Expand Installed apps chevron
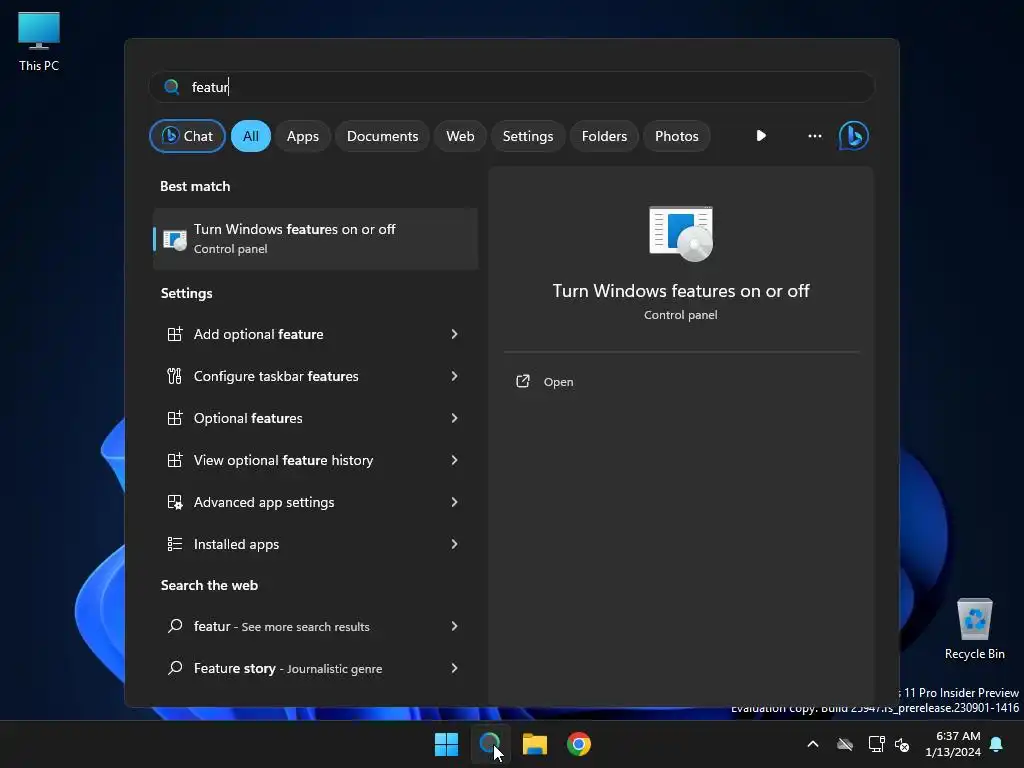This screenshot has width=1024, height=768. [455, 544]
